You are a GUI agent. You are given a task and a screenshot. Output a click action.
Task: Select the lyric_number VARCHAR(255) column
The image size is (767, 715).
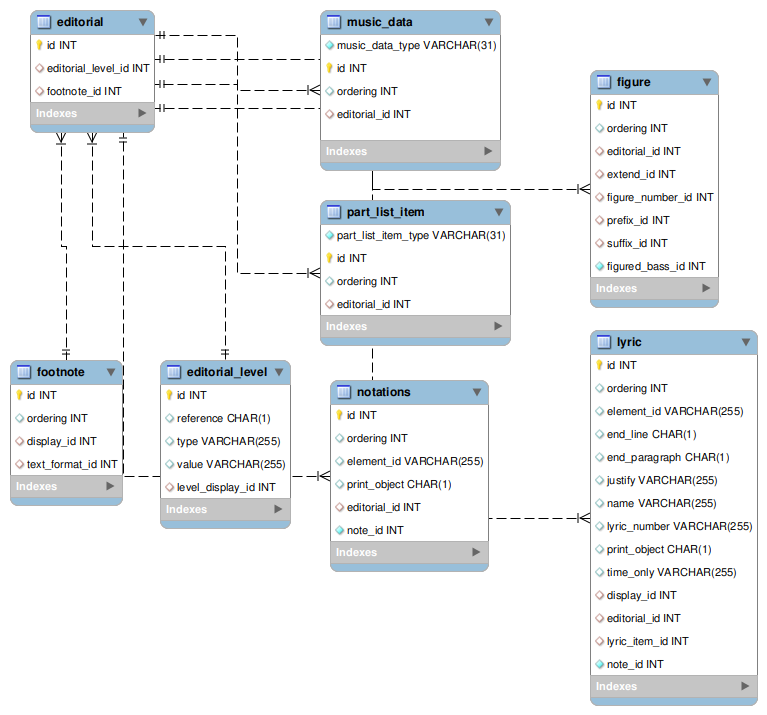(679, 526)
